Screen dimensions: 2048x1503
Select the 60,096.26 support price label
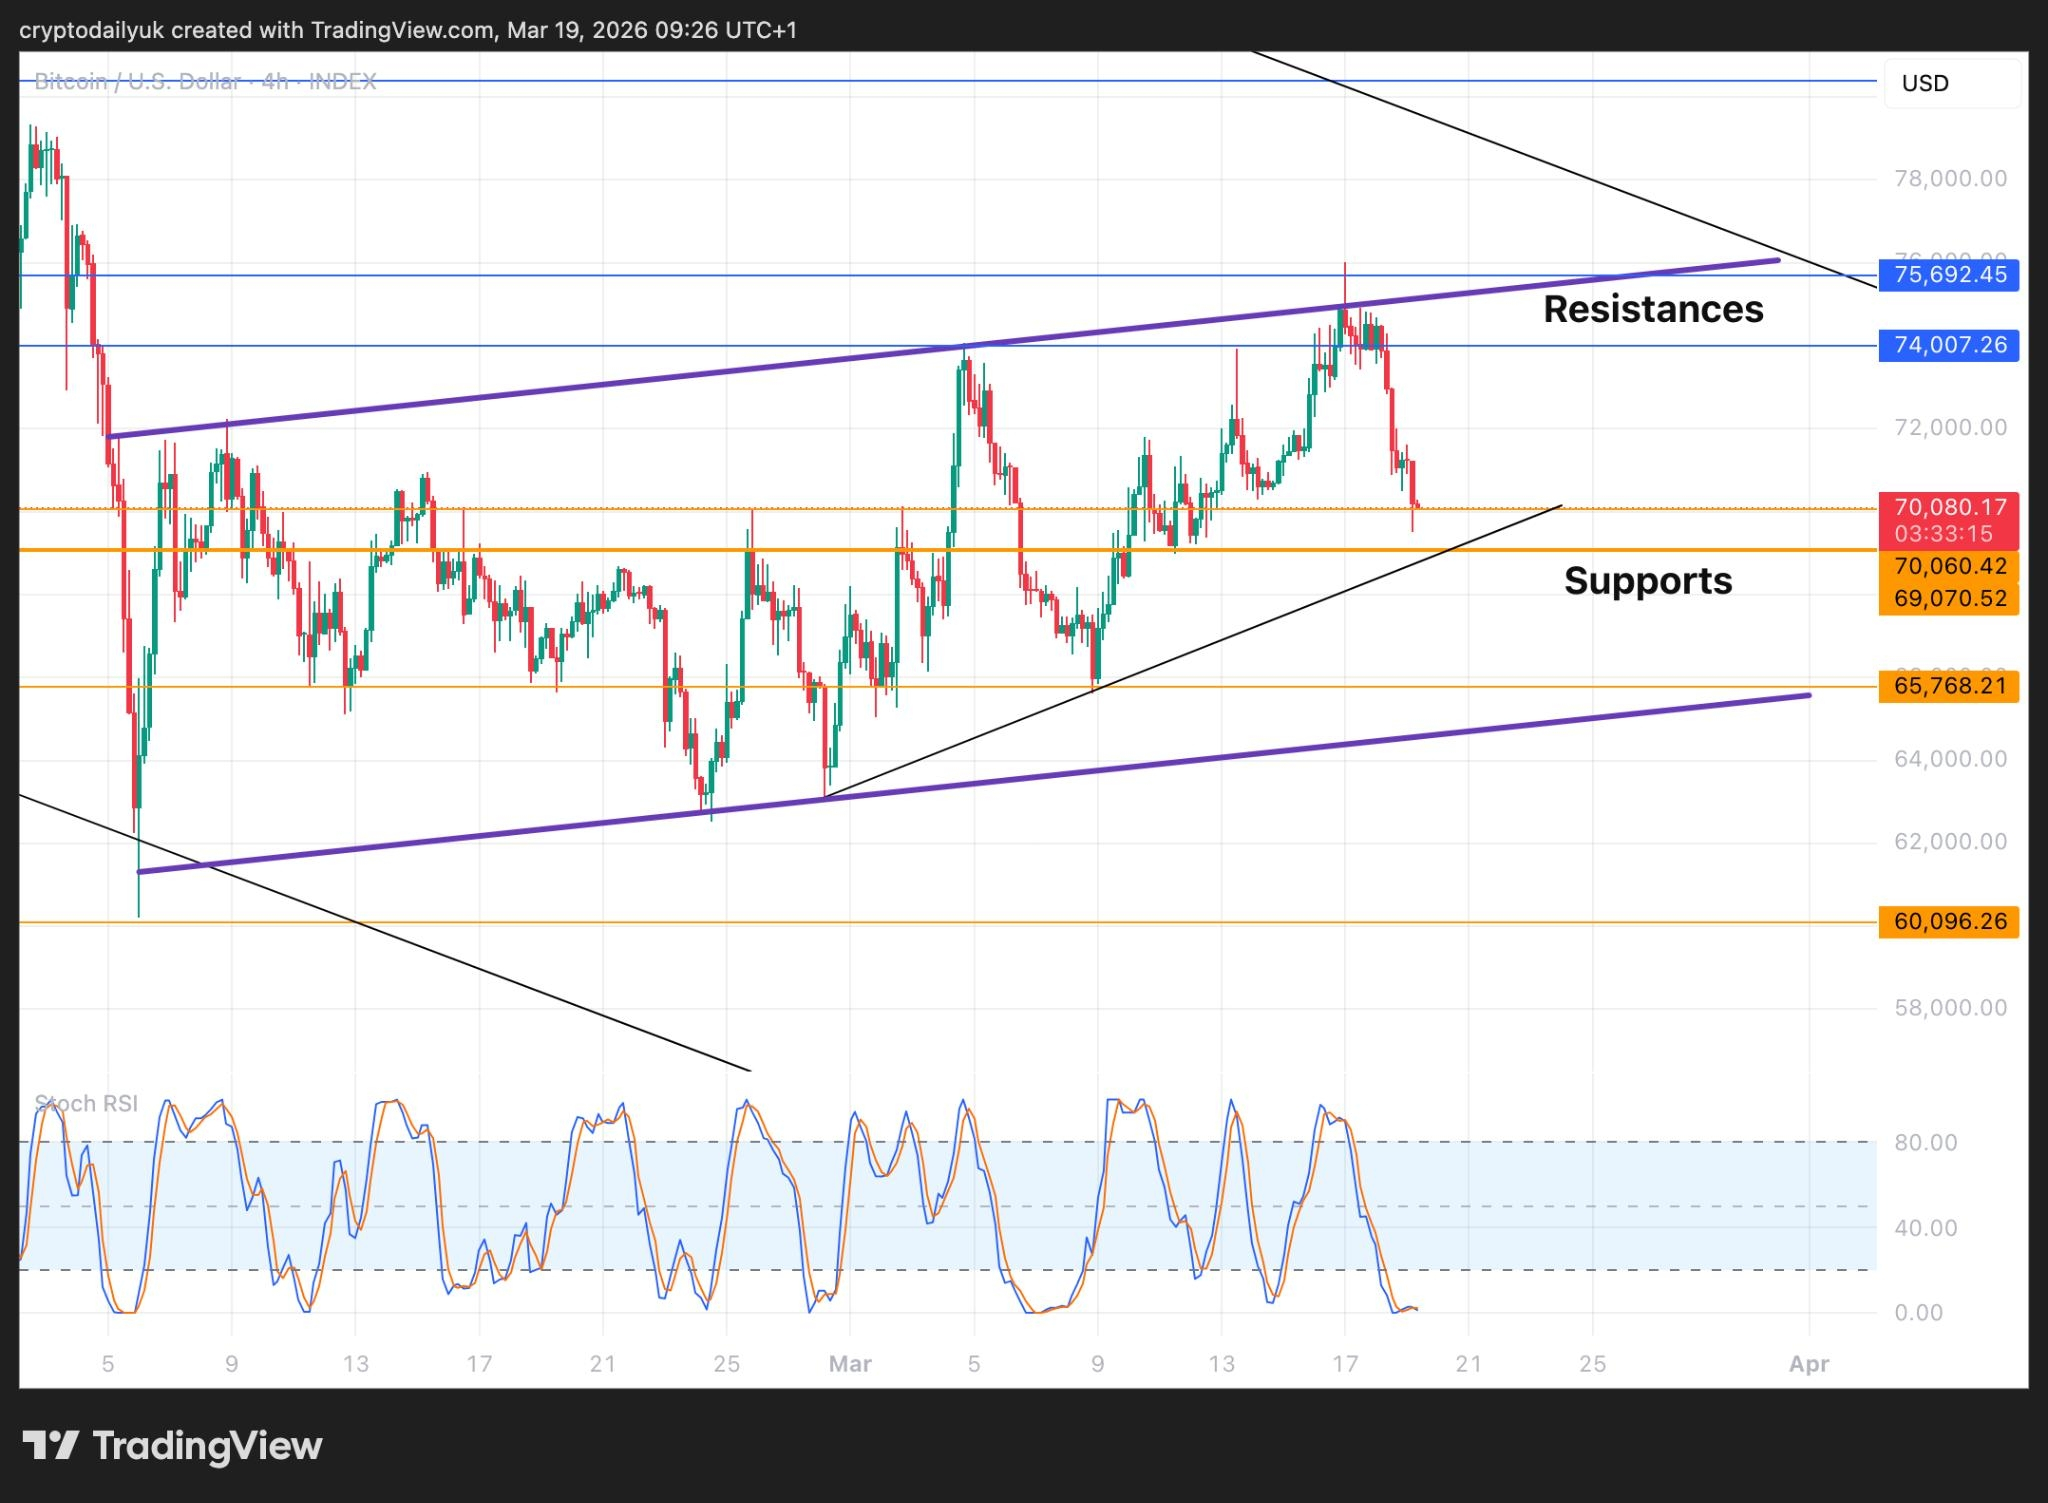[x=1949, y=921]
